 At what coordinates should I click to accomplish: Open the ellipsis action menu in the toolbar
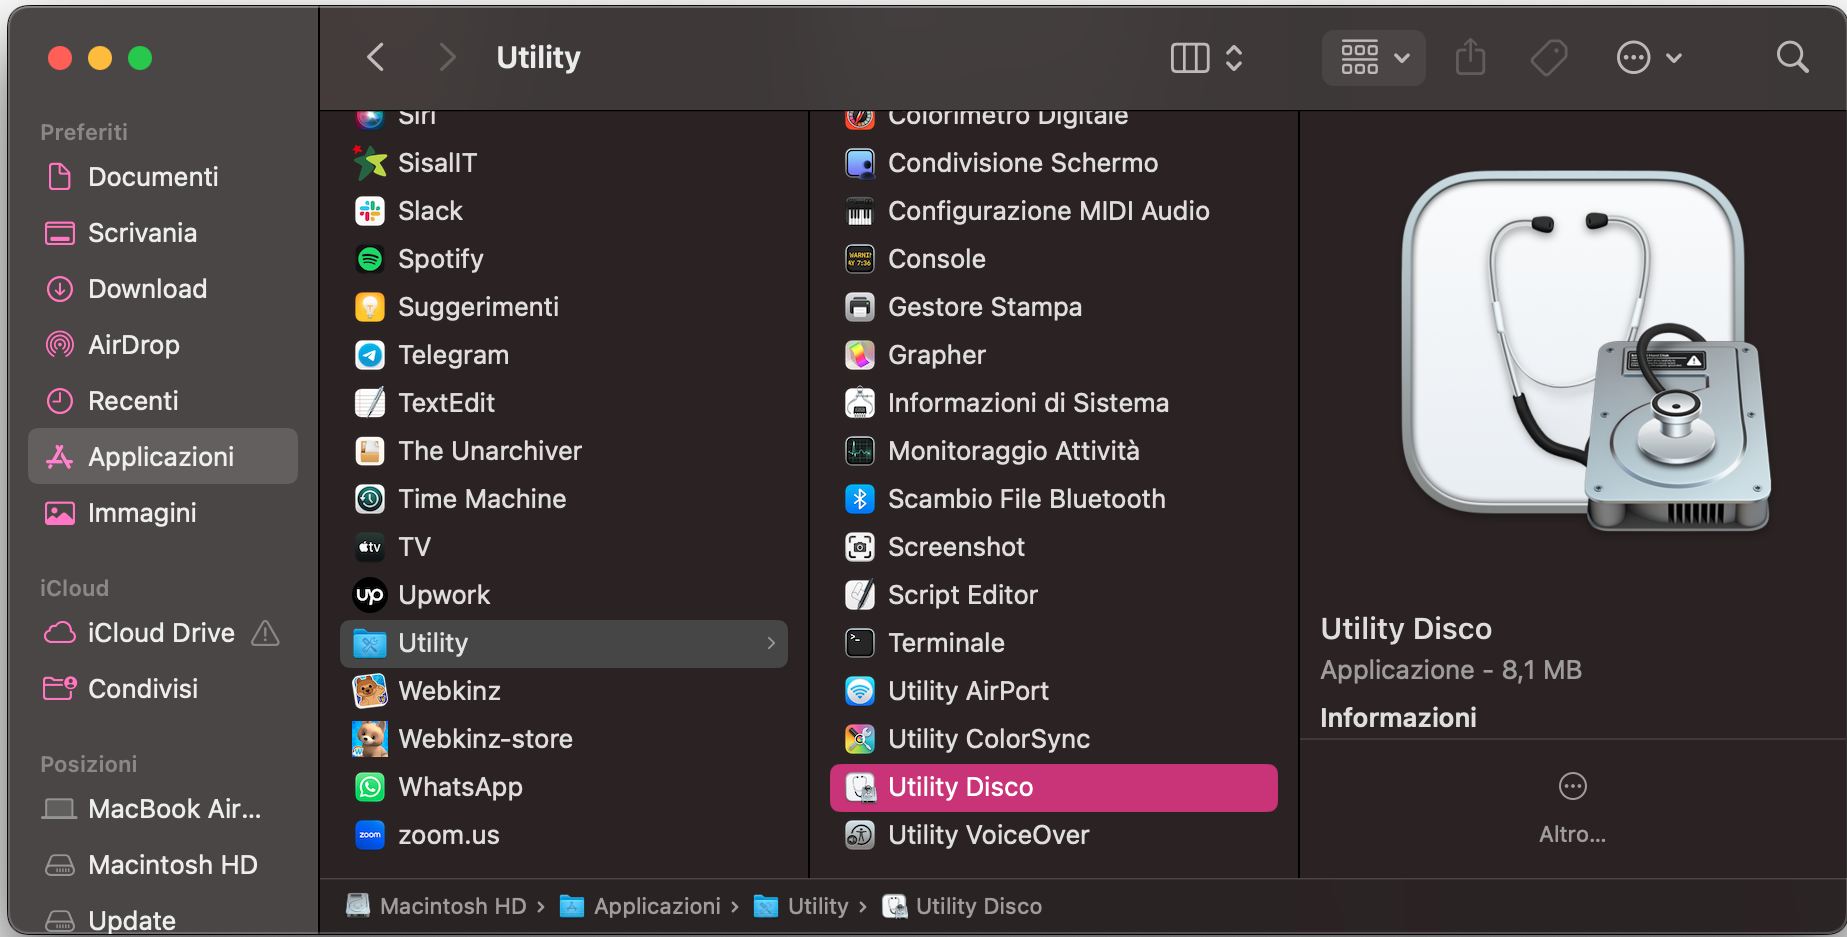[1649, 58]
